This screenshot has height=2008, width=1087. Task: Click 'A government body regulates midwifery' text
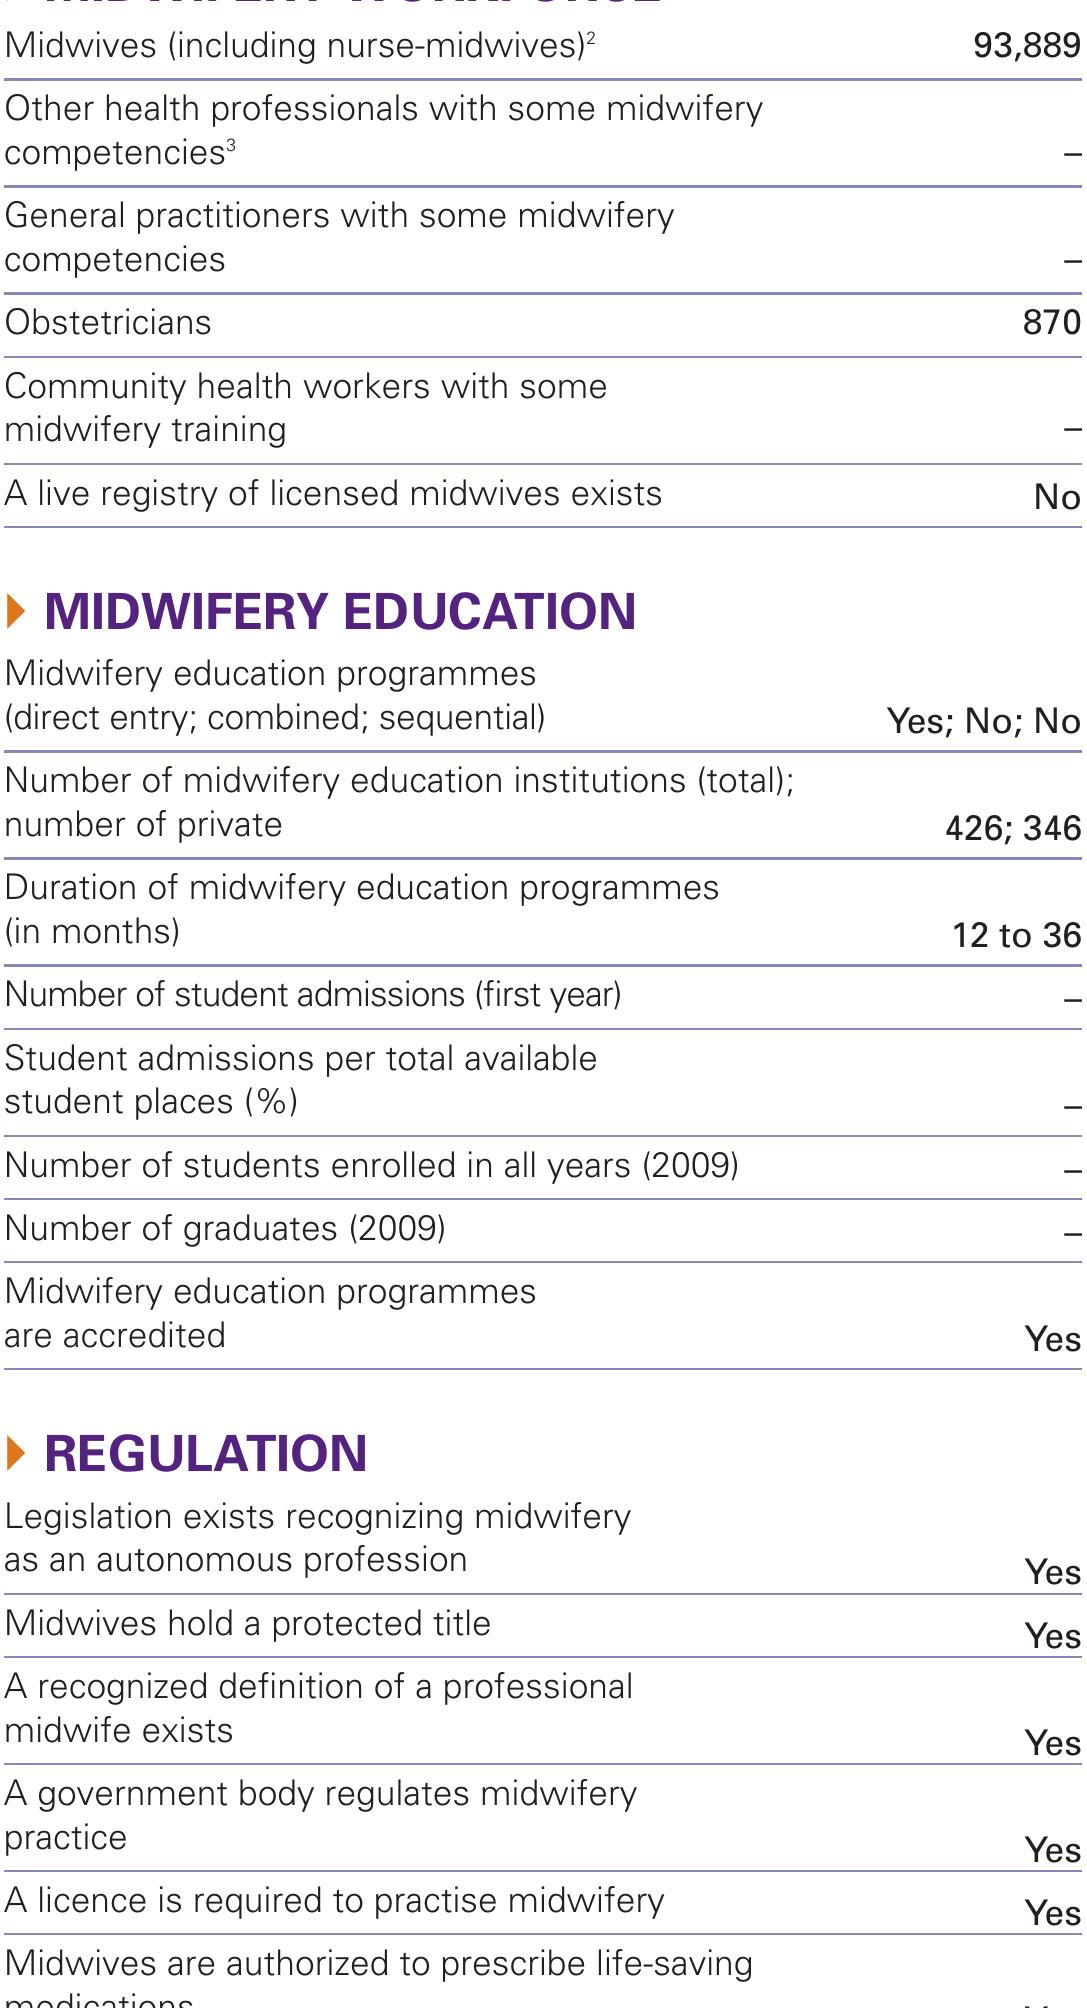pyautogui.click(x=320, y=1794)
